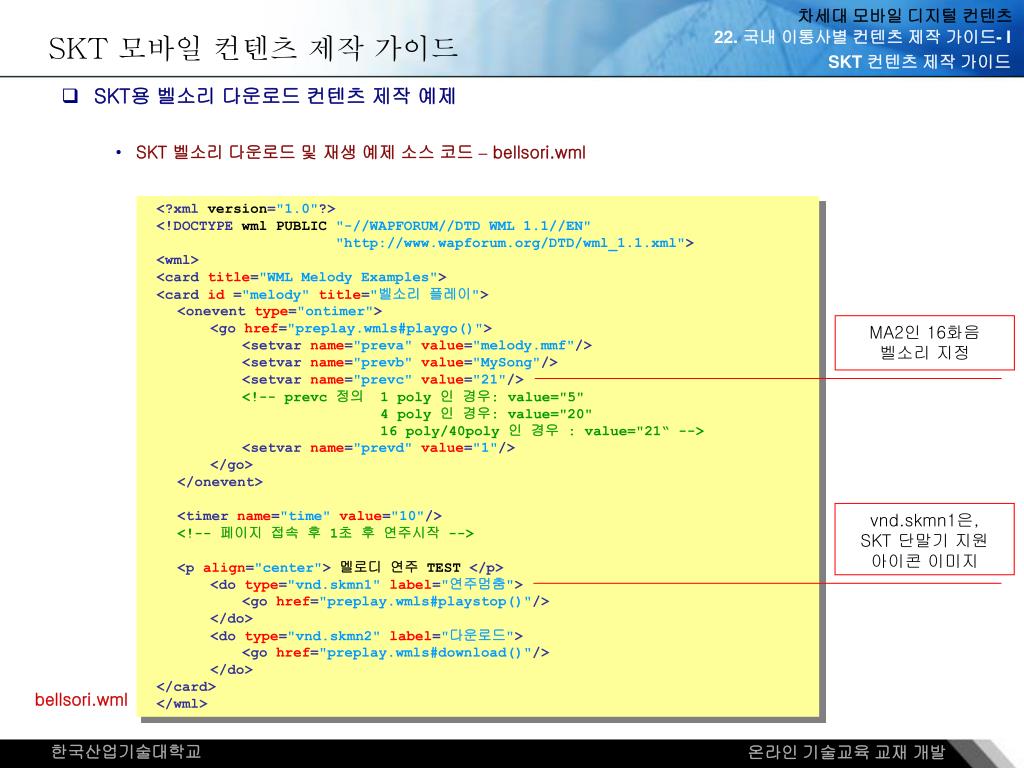Click the footer text '온라인 기술교육 교재 개발'
The image size is (1024, 768).
pos(846,752)
